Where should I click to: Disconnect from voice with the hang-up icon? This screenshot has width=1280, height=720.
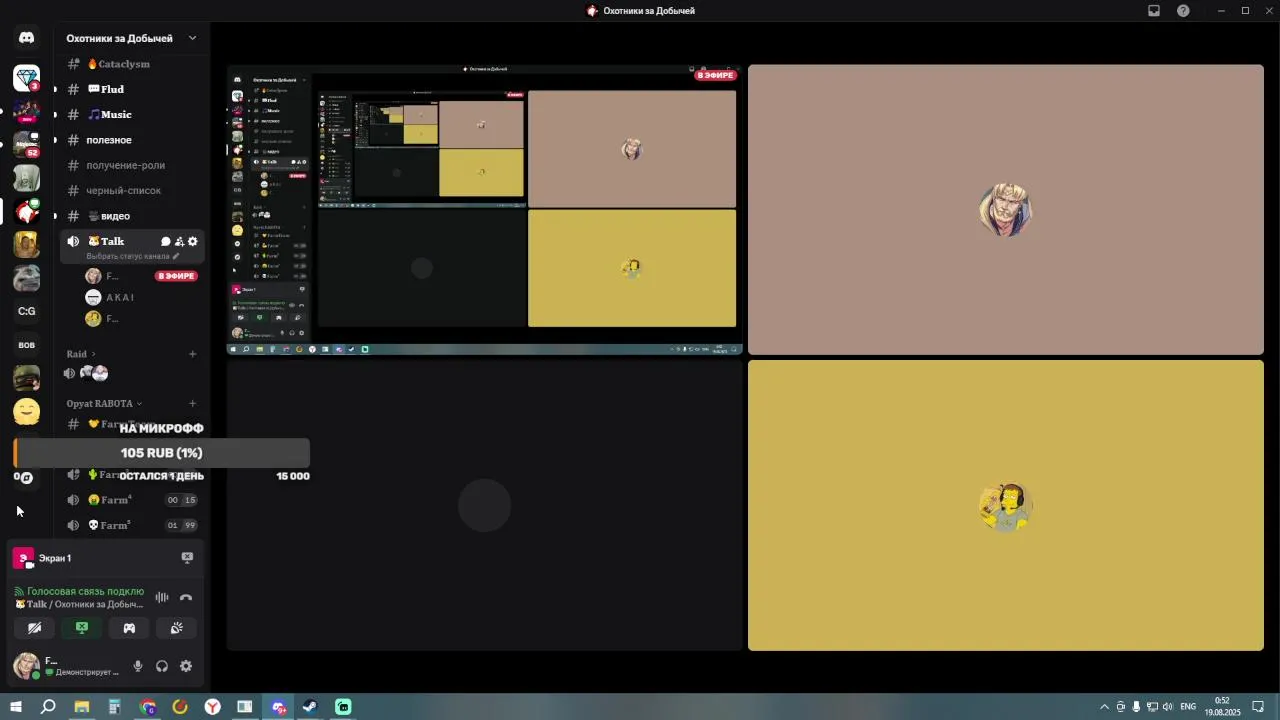click(186, 598)
